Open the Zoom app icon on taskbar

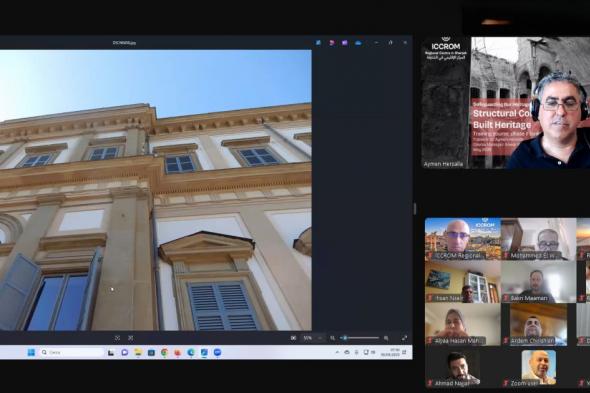[x=217, y=352]
